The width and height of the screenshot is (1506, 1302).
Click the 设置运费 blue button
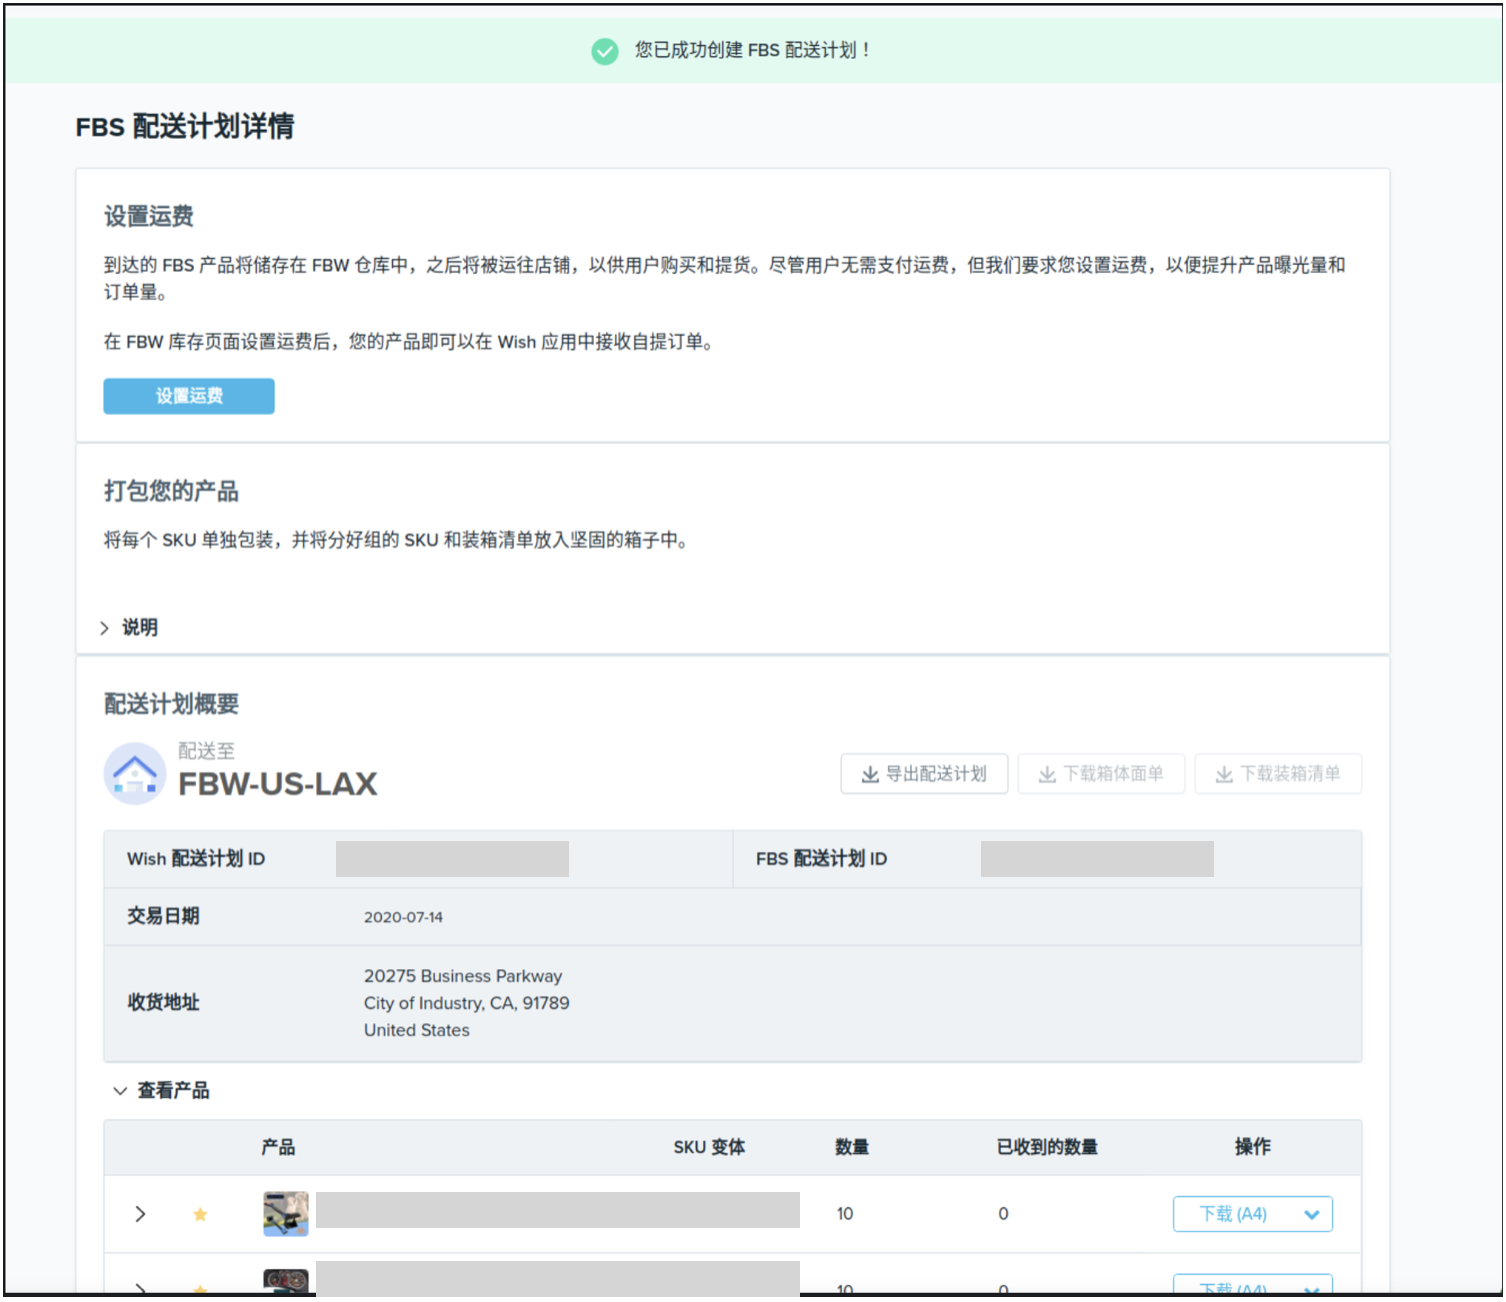189,396
